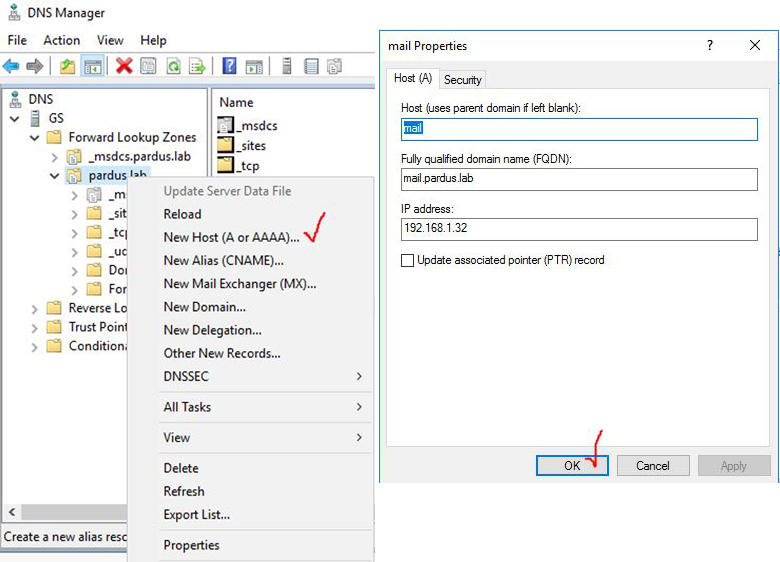
Task: Open the File menu
Action: click(17, 40)
